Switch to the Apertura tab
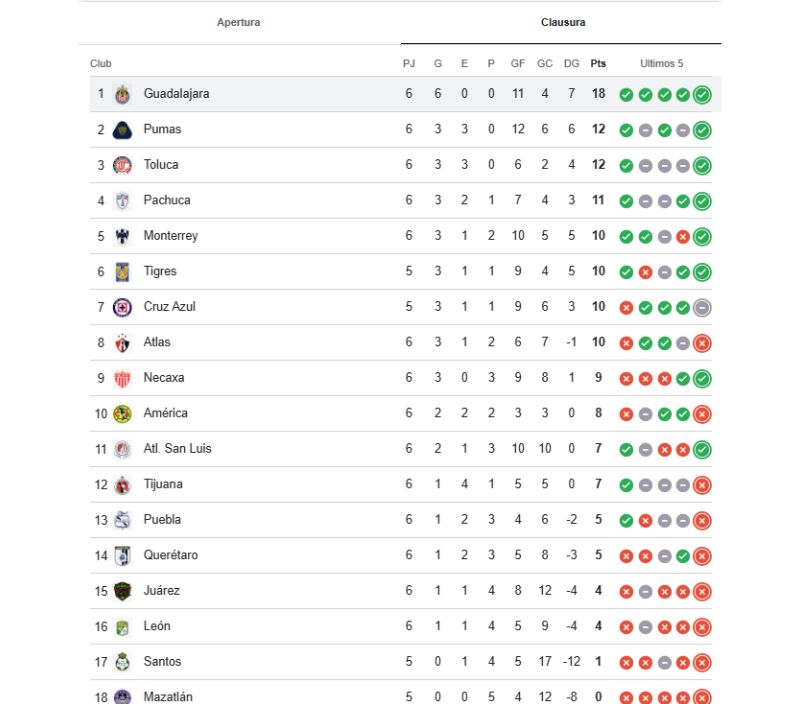This screenshot has width=800, height=704. (238, 22)
